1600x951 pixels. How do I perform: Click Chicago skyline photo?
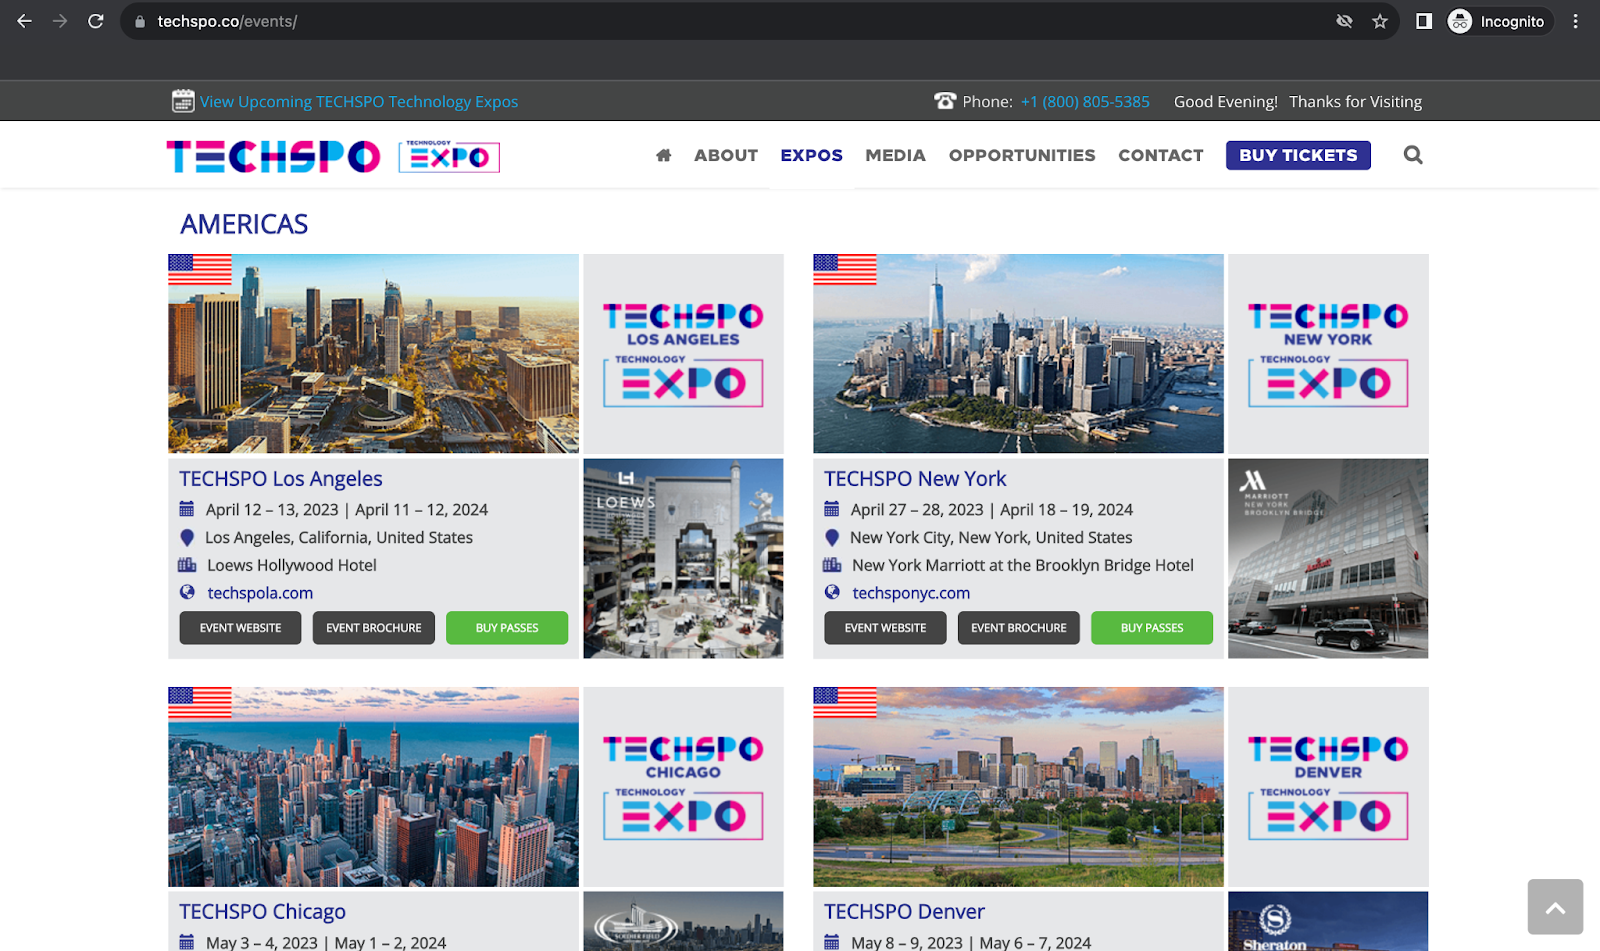pyautogui.click(x=373, y=787)
